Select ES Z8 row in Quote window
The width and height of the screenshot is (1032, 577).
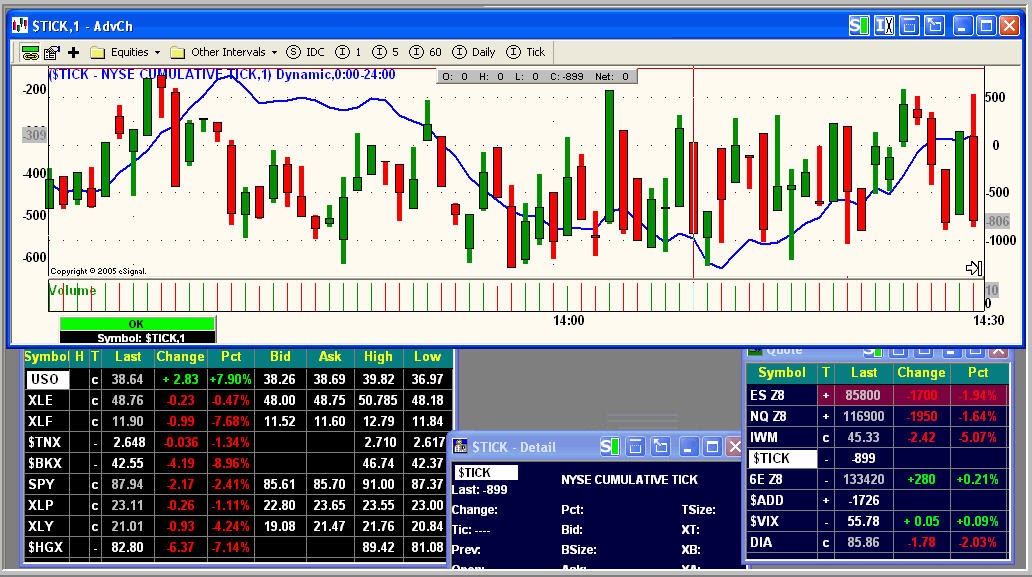[877, 395]
